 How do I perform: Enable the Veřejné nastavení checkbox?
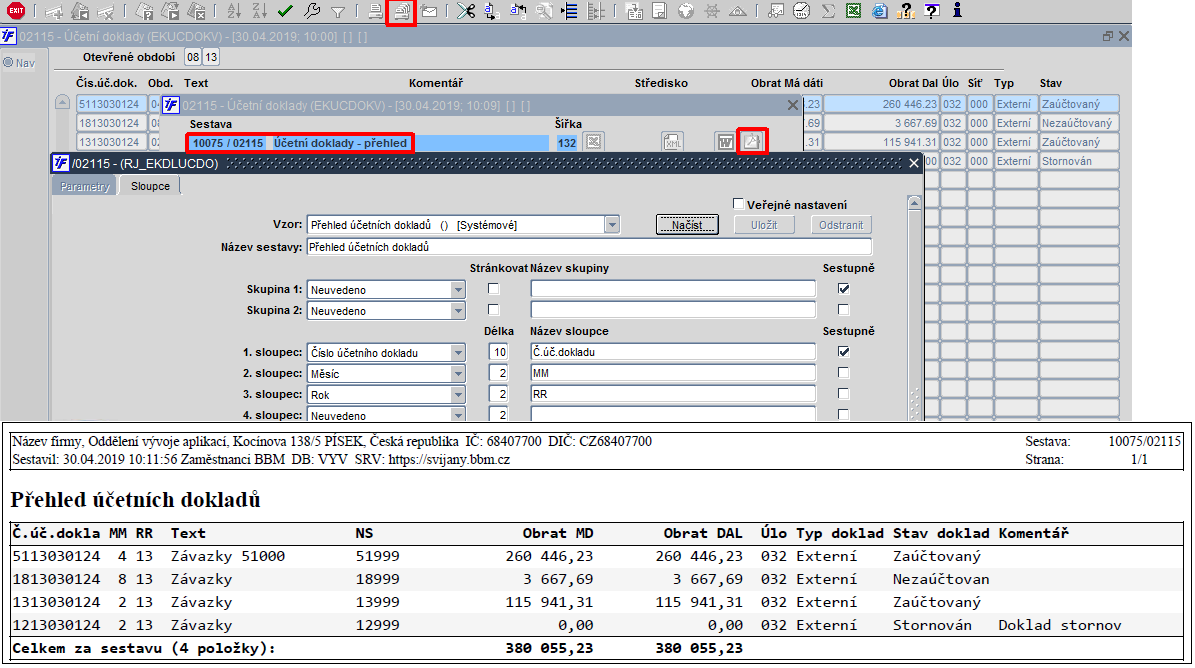coord(738,203)
